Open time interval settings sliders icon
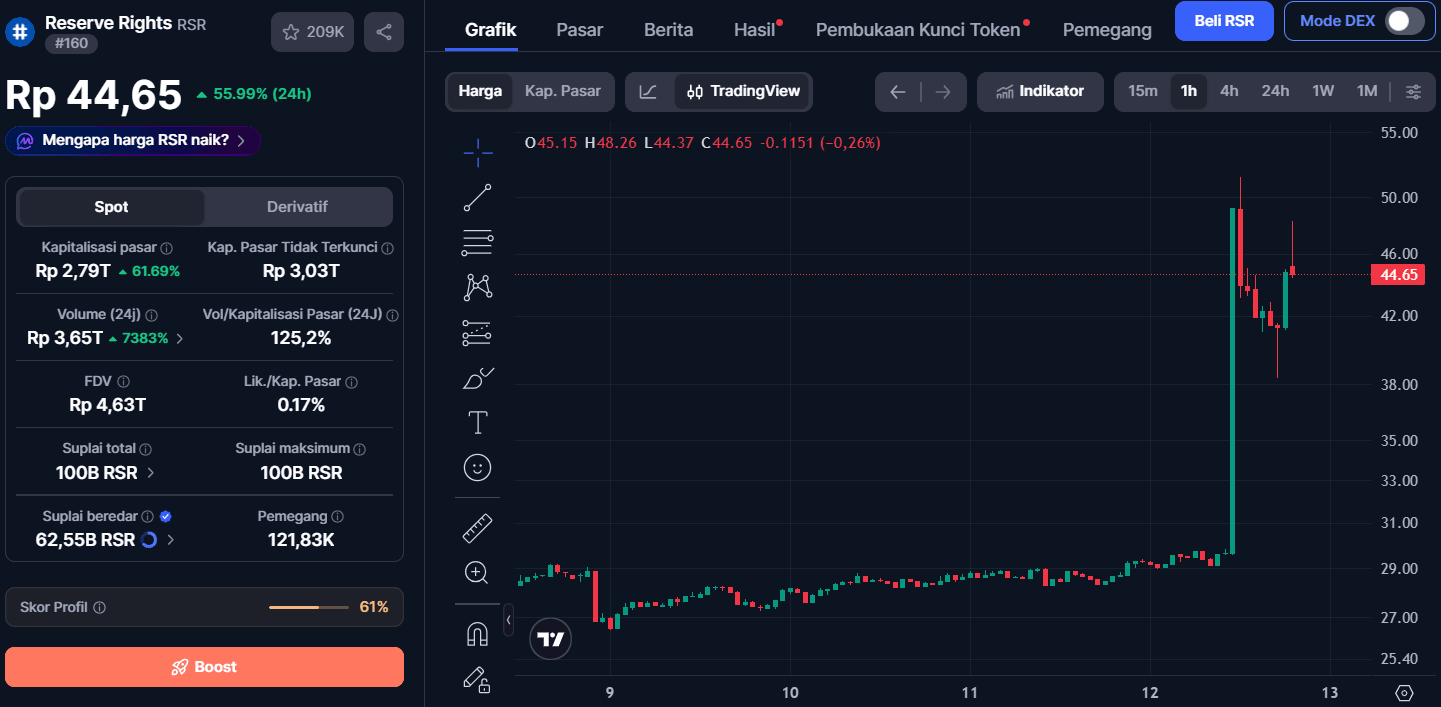The height and width of the screenshot is (707, 1441). [x=1413, y=92]
